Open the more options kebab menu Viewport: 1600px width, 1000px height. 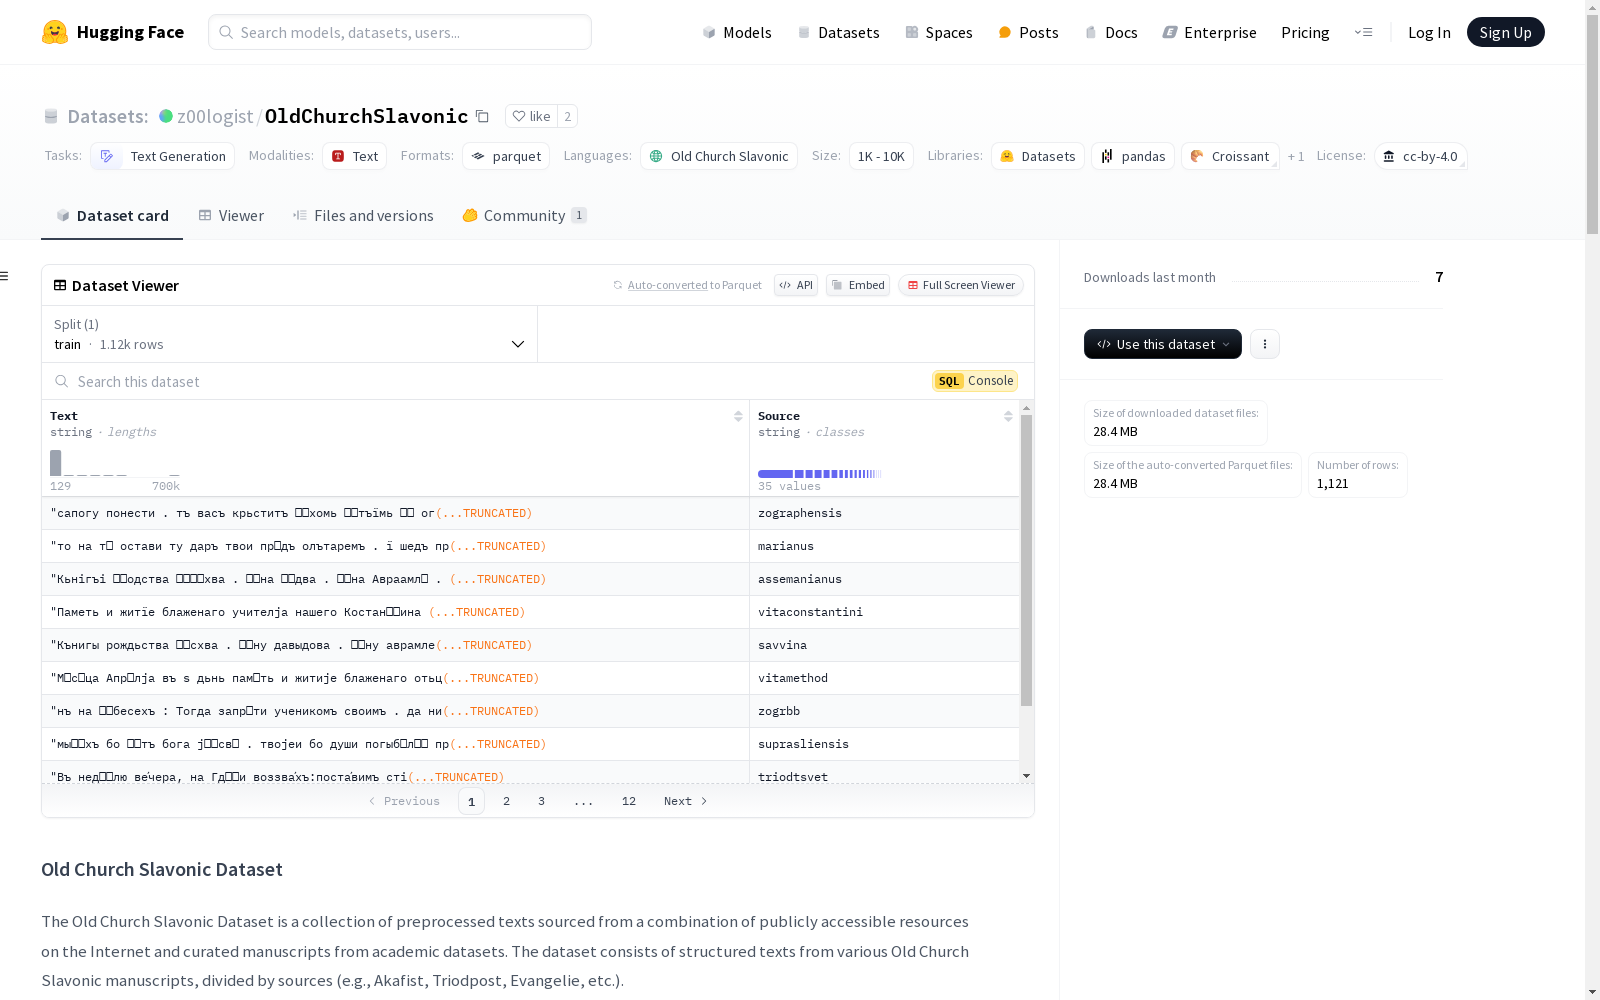pyautogui.click(x=1265, y=344)
